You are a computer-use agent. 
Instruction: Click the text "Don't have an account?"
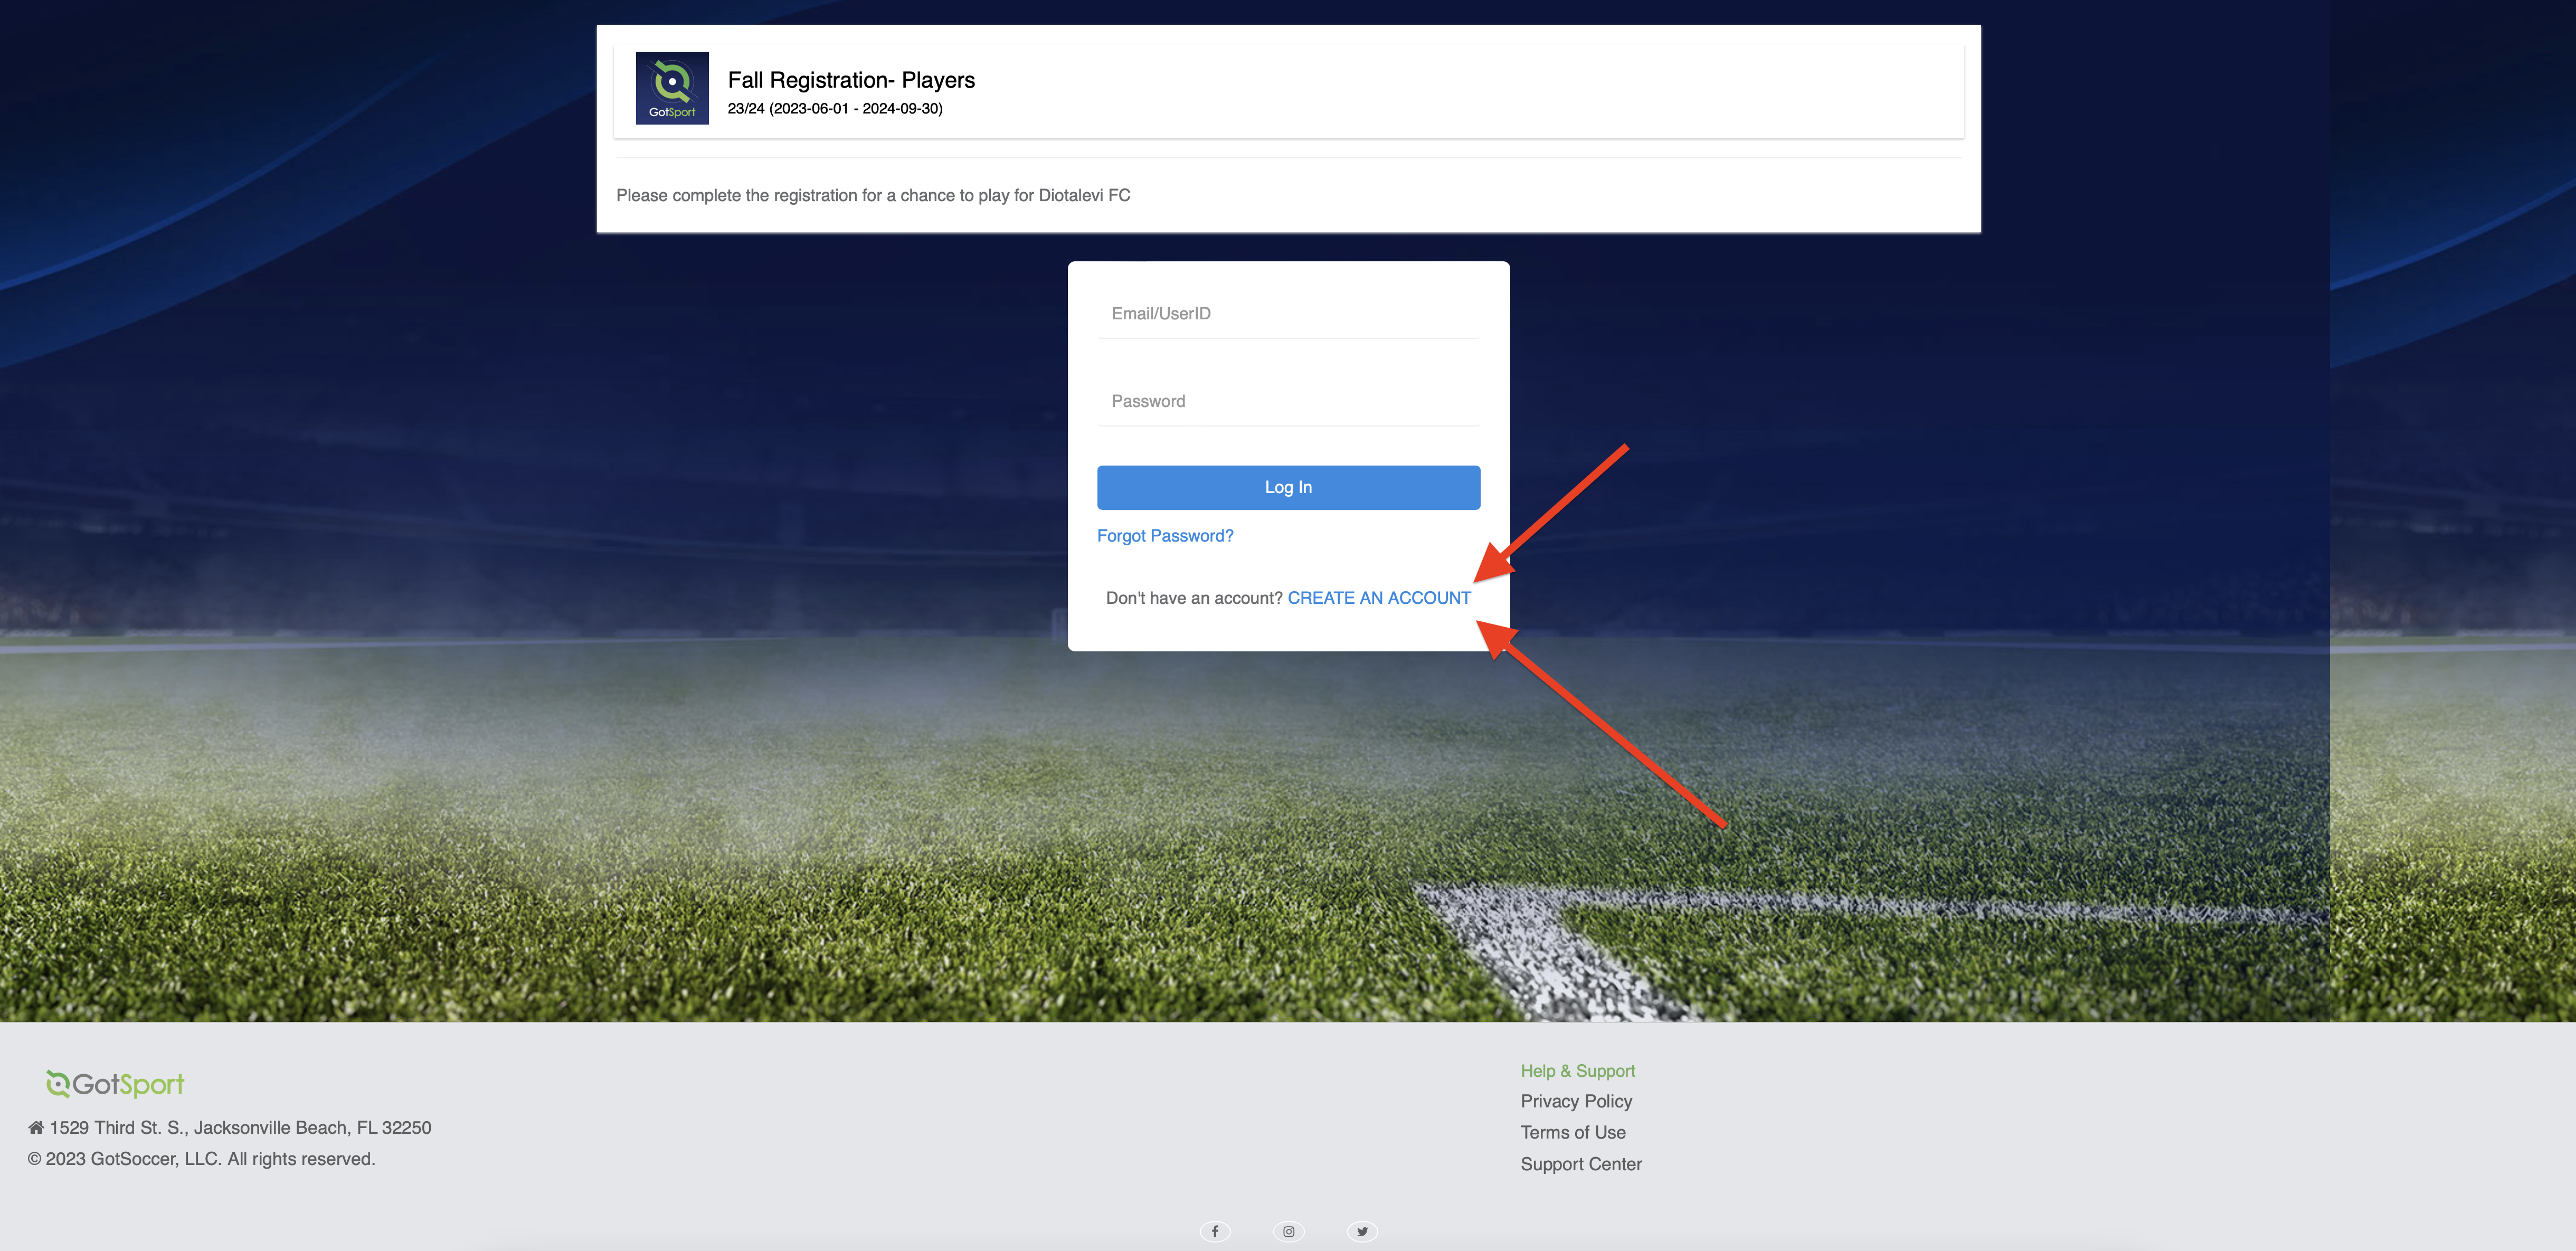1194,598
